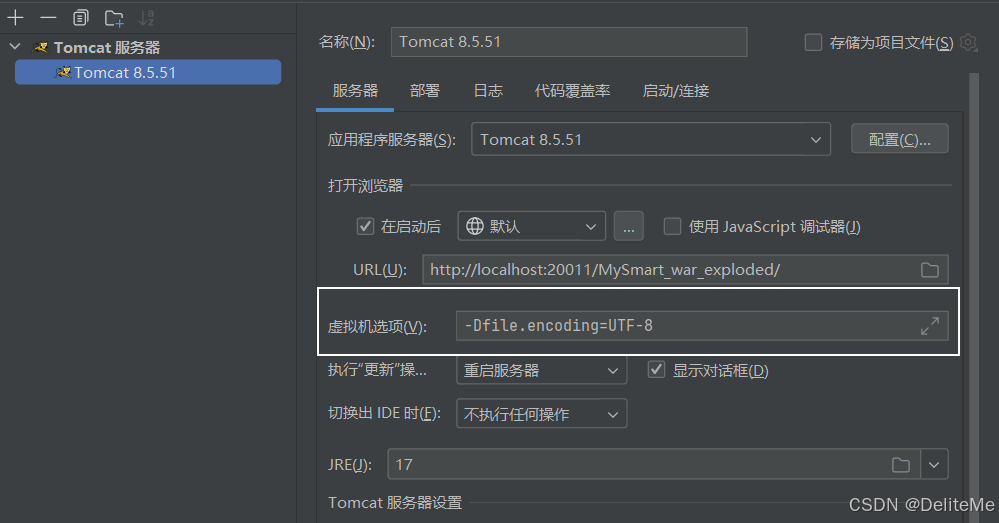Screen dimensions: 999x523
Task: Click the globe icon in the browser dropdown
Action: click(x=475, y=226)
